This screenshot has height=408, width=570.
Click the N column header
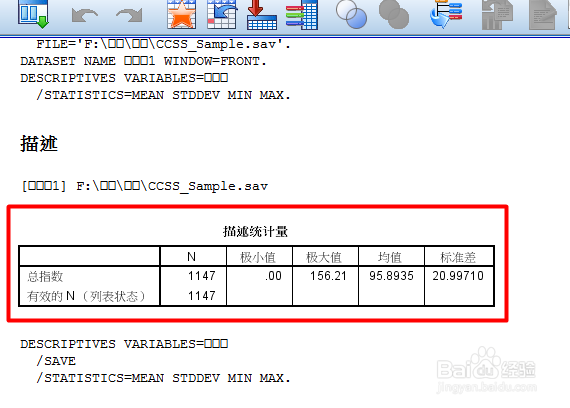192,257
